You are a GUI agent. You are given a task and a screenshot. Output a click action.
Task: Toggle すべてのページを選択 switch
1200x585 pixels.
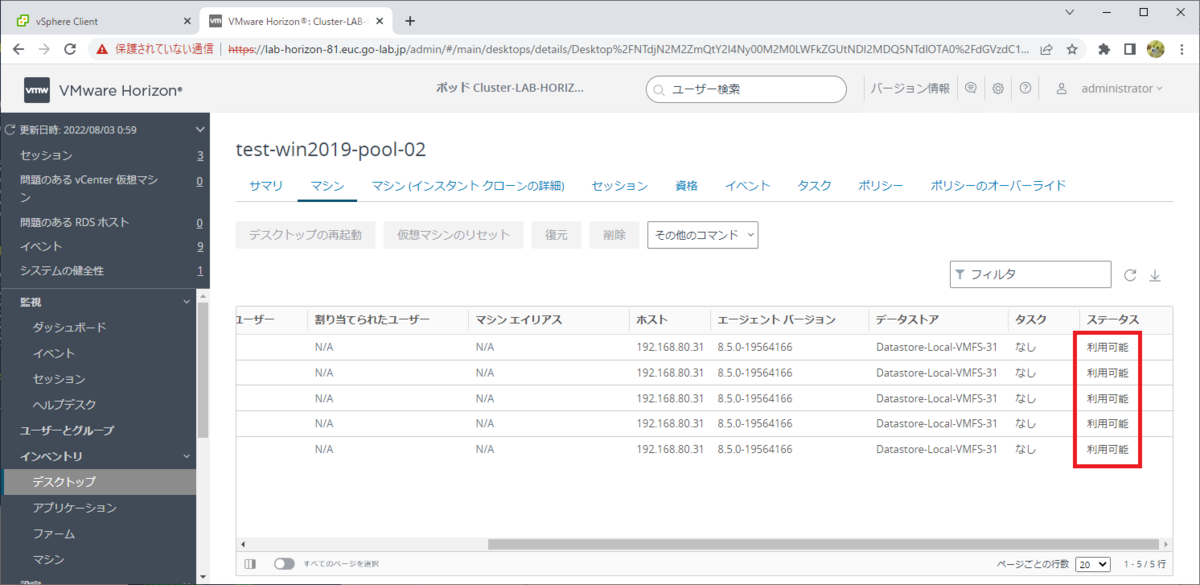(284, 564)
